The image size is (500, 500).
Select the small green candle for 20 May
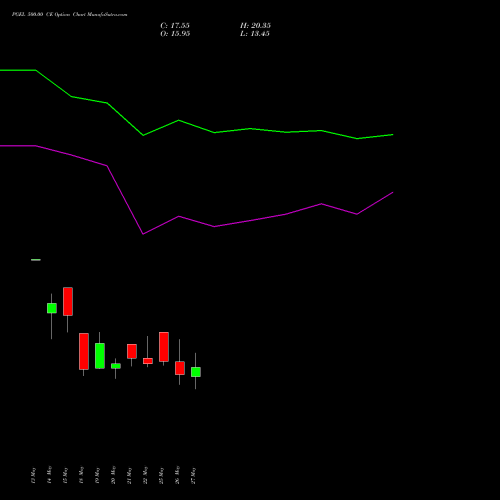click(116, 366)
